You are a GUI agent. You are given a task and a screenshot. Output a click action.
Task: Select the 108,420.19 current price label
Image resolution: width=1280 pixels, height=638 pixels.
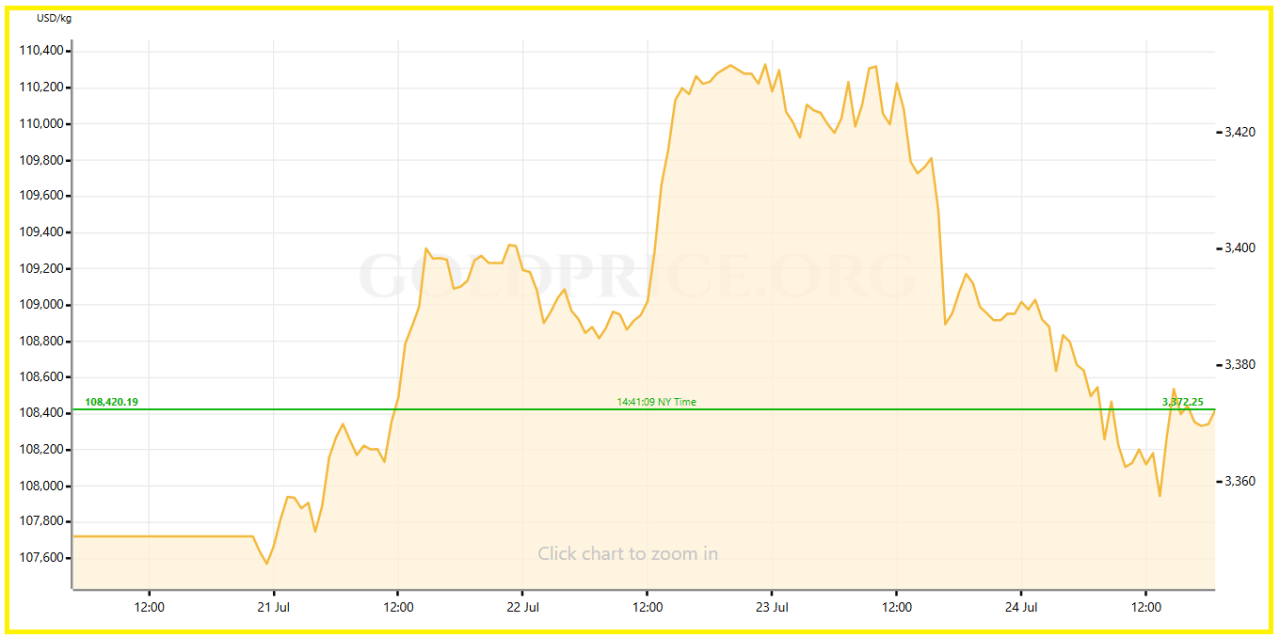[111, 402]
